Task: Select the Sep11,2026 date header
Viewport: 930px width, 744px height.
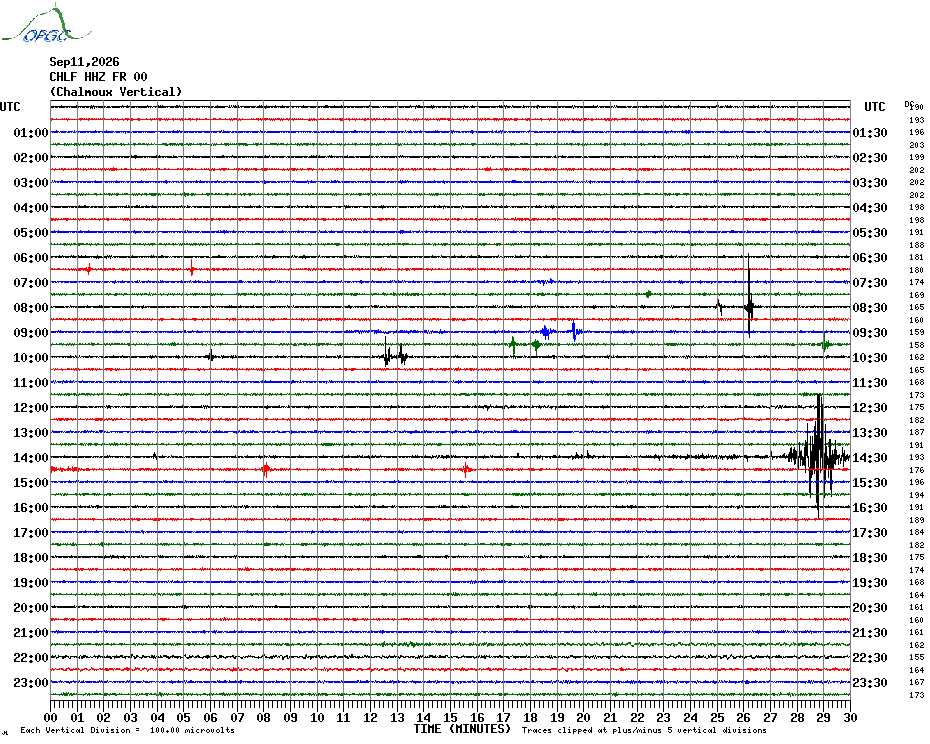Action: (x=84, y=62)
